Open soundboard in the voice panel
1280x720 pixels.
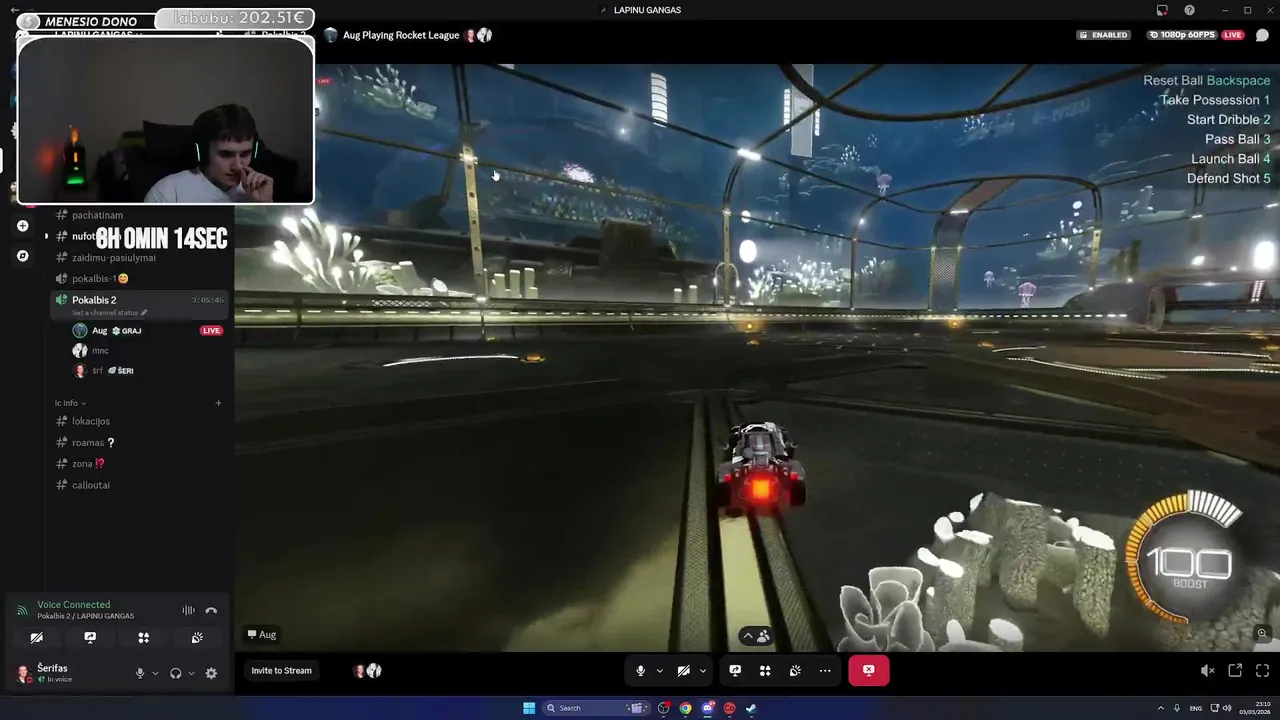(x=197, y=637)
